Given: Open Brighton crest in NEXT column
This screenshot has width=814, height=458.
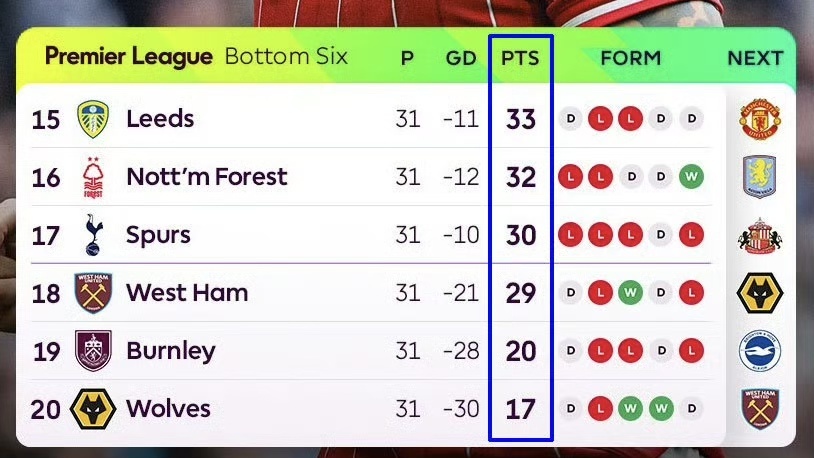Looking at the screenshot, I should coord(759,351).
